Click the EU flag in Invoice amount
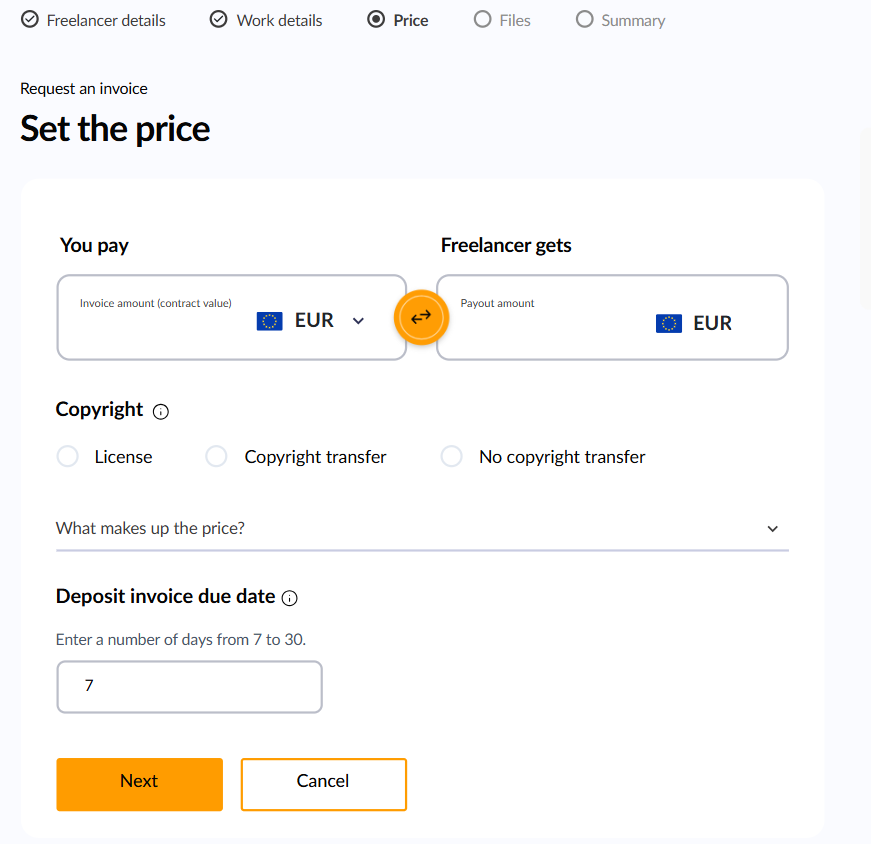The image size is (871, 844). pos(269,321)
